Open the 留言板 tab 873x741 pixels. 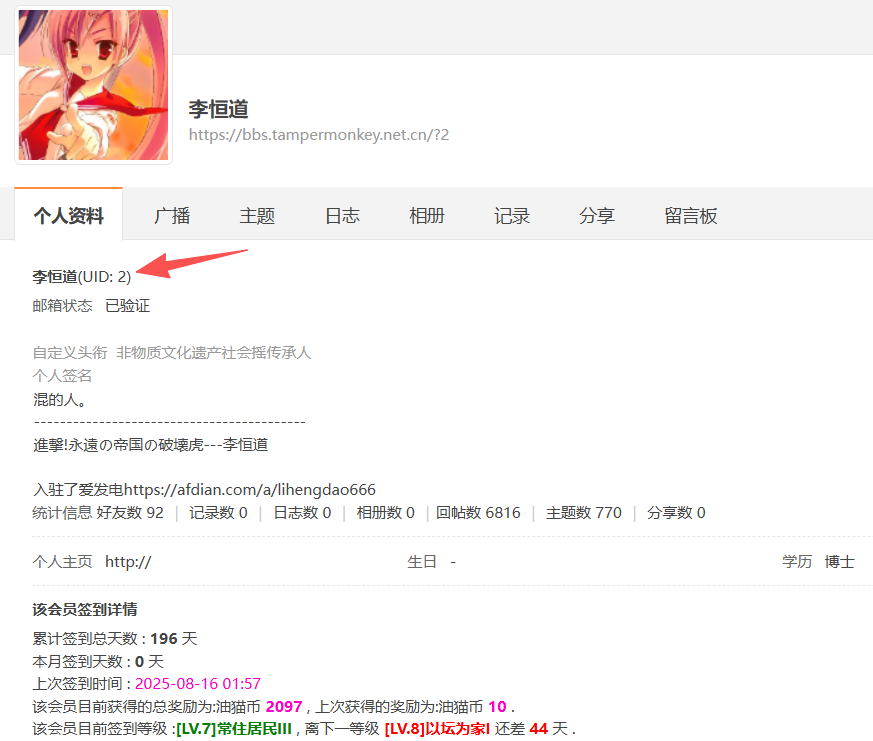[691, 215]
